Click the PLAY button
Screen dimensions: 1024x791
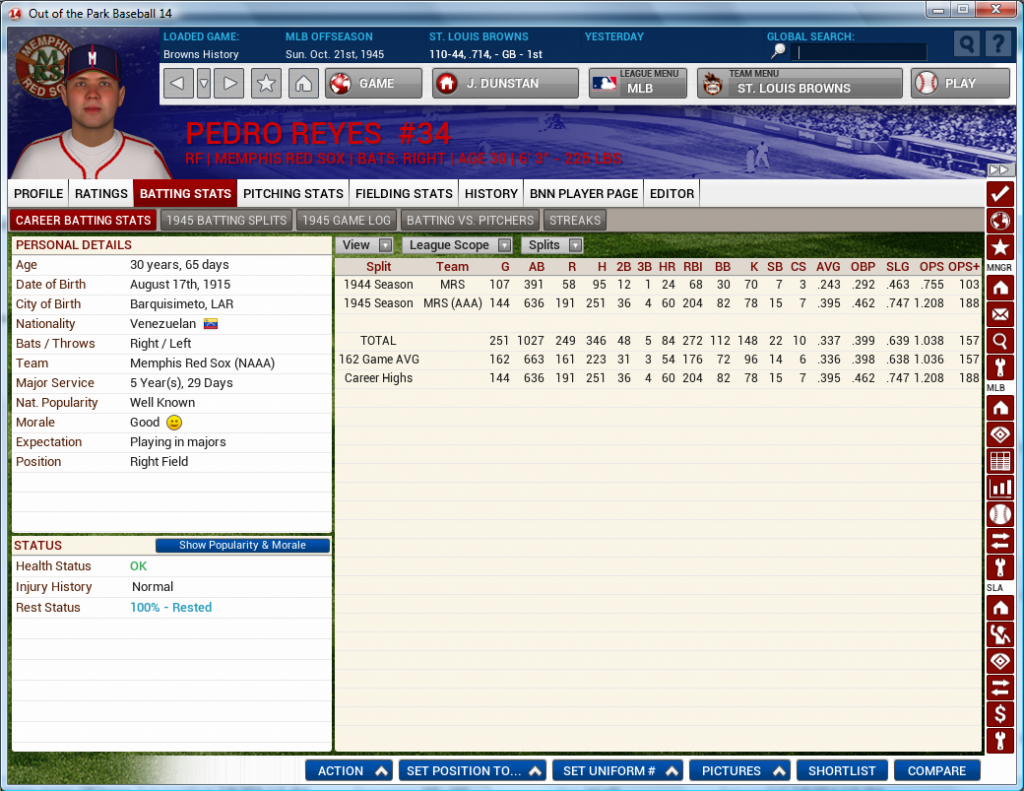pyautogui.click(x=960, y=84)
